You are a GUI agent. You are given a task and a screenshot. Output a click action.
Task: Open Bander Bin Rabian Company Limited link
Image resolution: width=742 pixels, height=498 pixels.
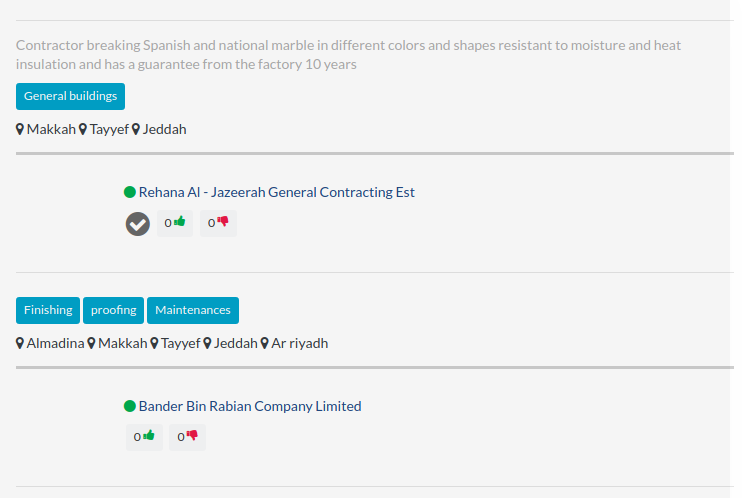point(250,406)
